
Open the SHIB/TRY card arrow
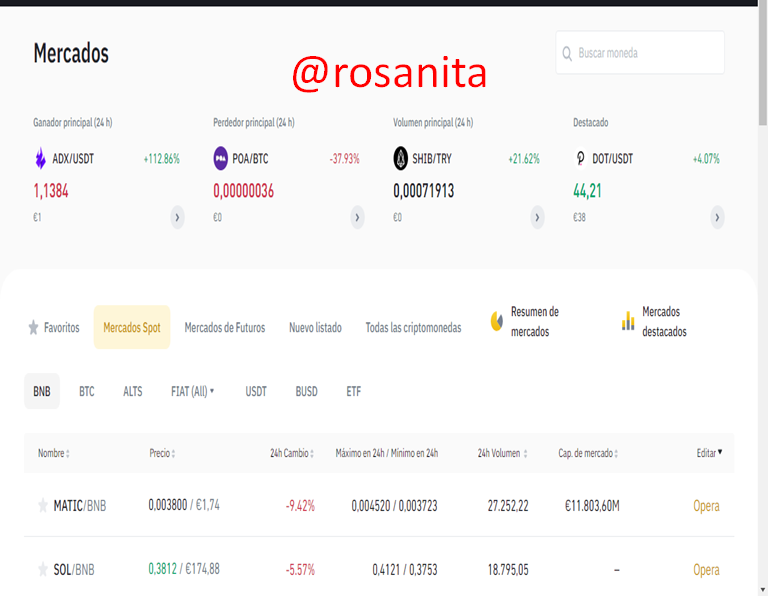[x=537, y=217]
